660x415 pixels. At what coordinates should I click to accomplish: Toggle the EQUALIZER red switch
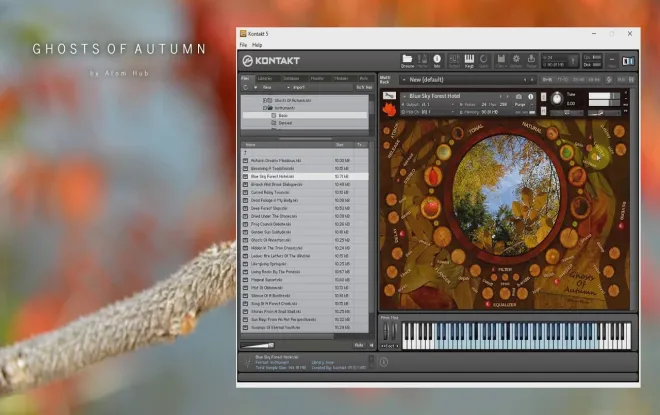(x=488, y=304)
